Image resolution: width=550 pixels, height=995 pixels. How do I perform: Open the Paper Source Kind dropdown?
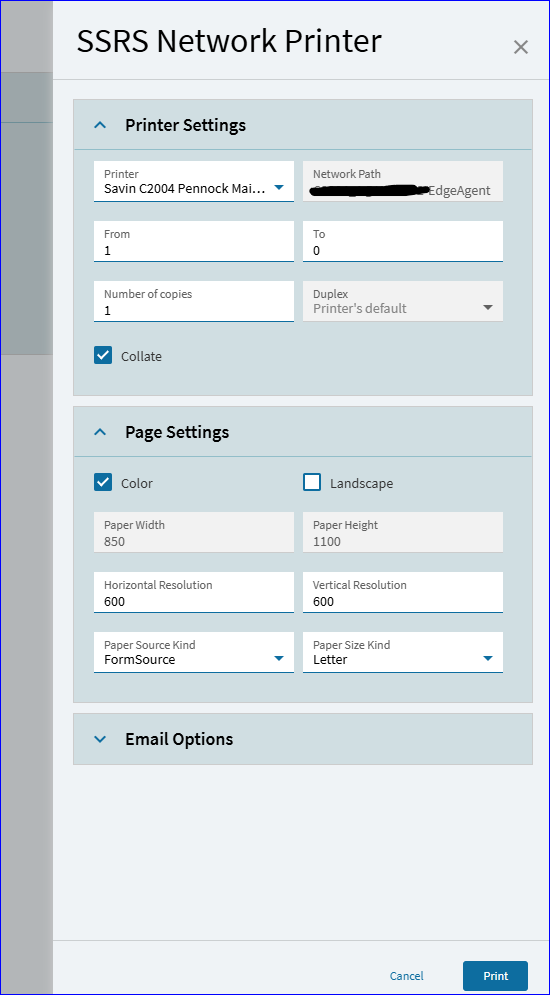click(278, 659)
